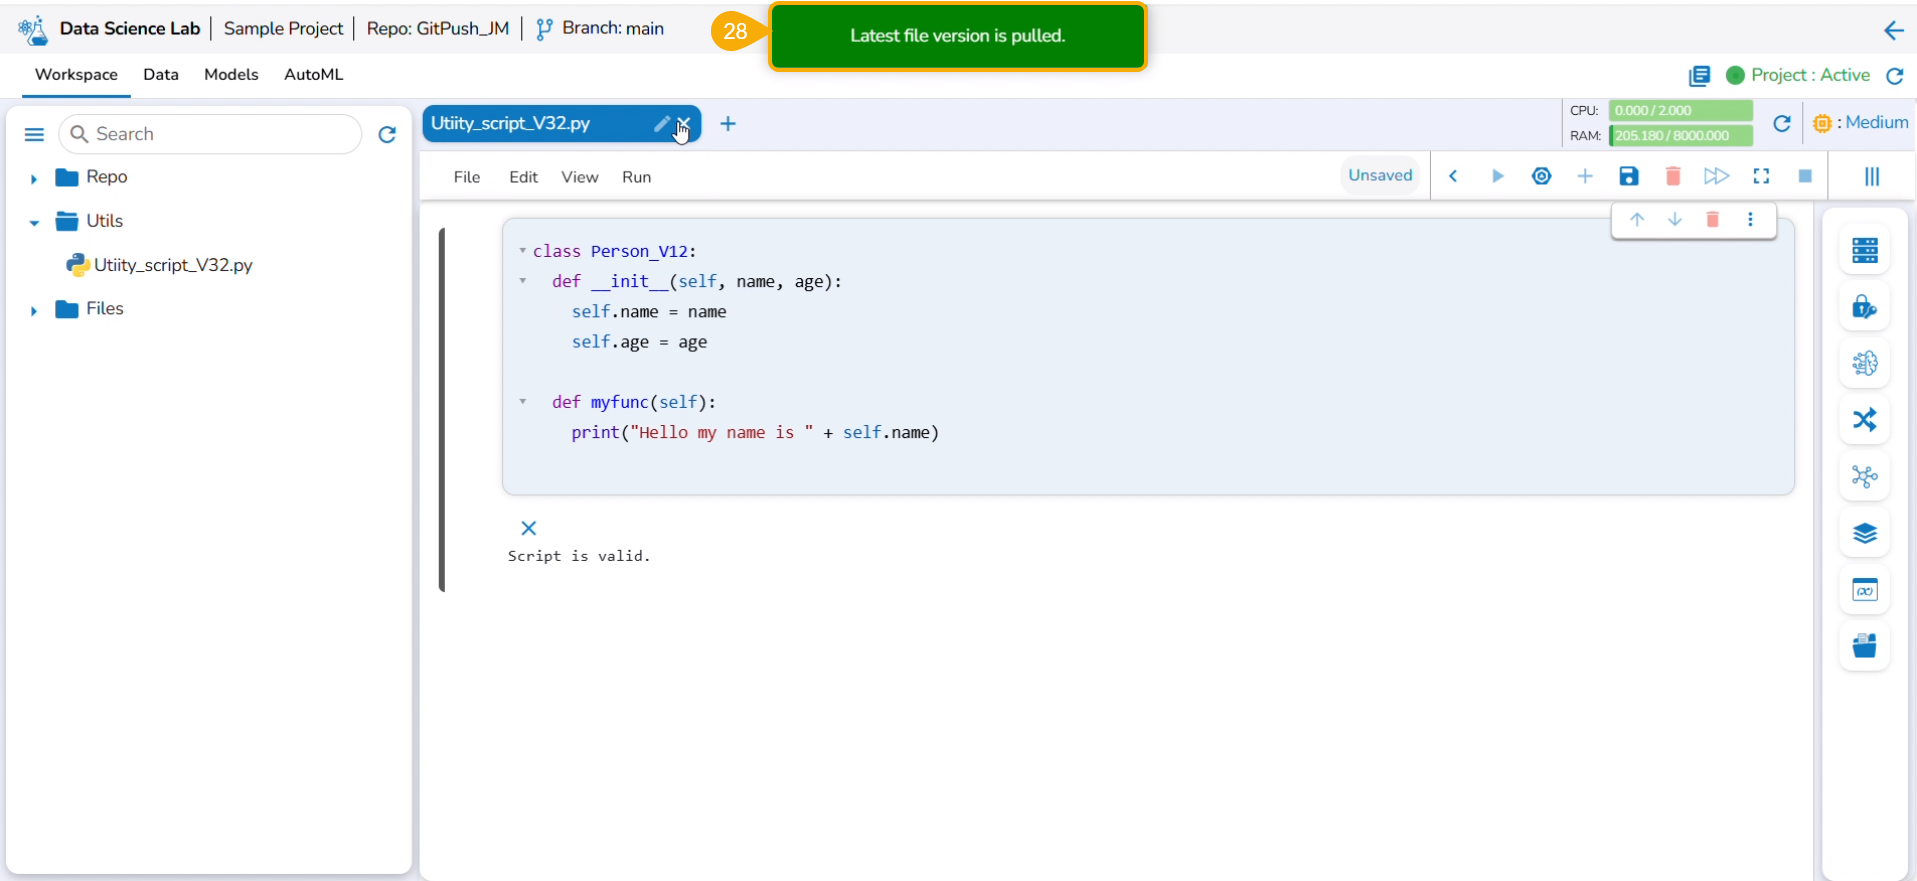The height and width of the screenshot is (881, 1917).
Task: Click the Stop execution square icon
Action: [1805, 177]
